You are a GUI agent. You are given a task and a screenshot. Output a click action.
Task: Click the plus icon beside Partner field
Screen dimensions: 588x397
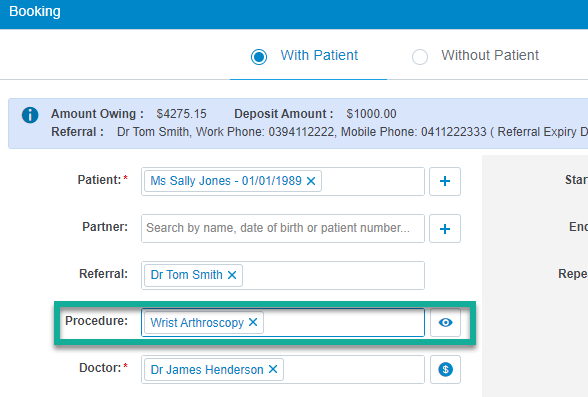click(x=445, y=229)
